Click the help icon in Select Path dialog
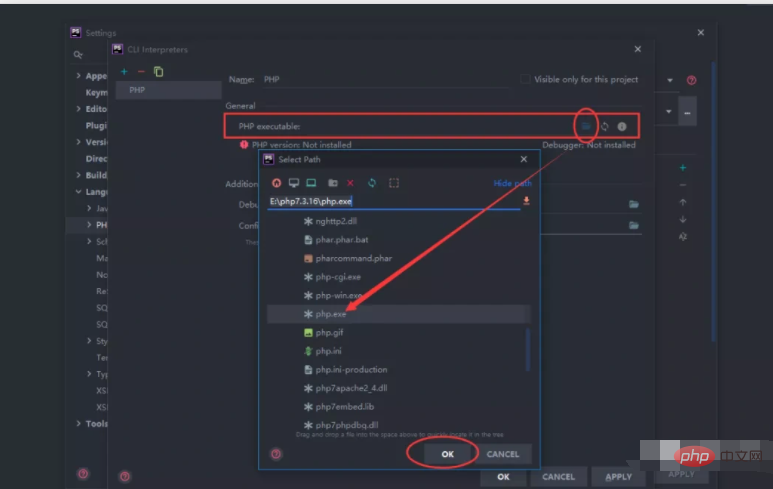Viewport: 773px width, 489px height. click(276, 454)
